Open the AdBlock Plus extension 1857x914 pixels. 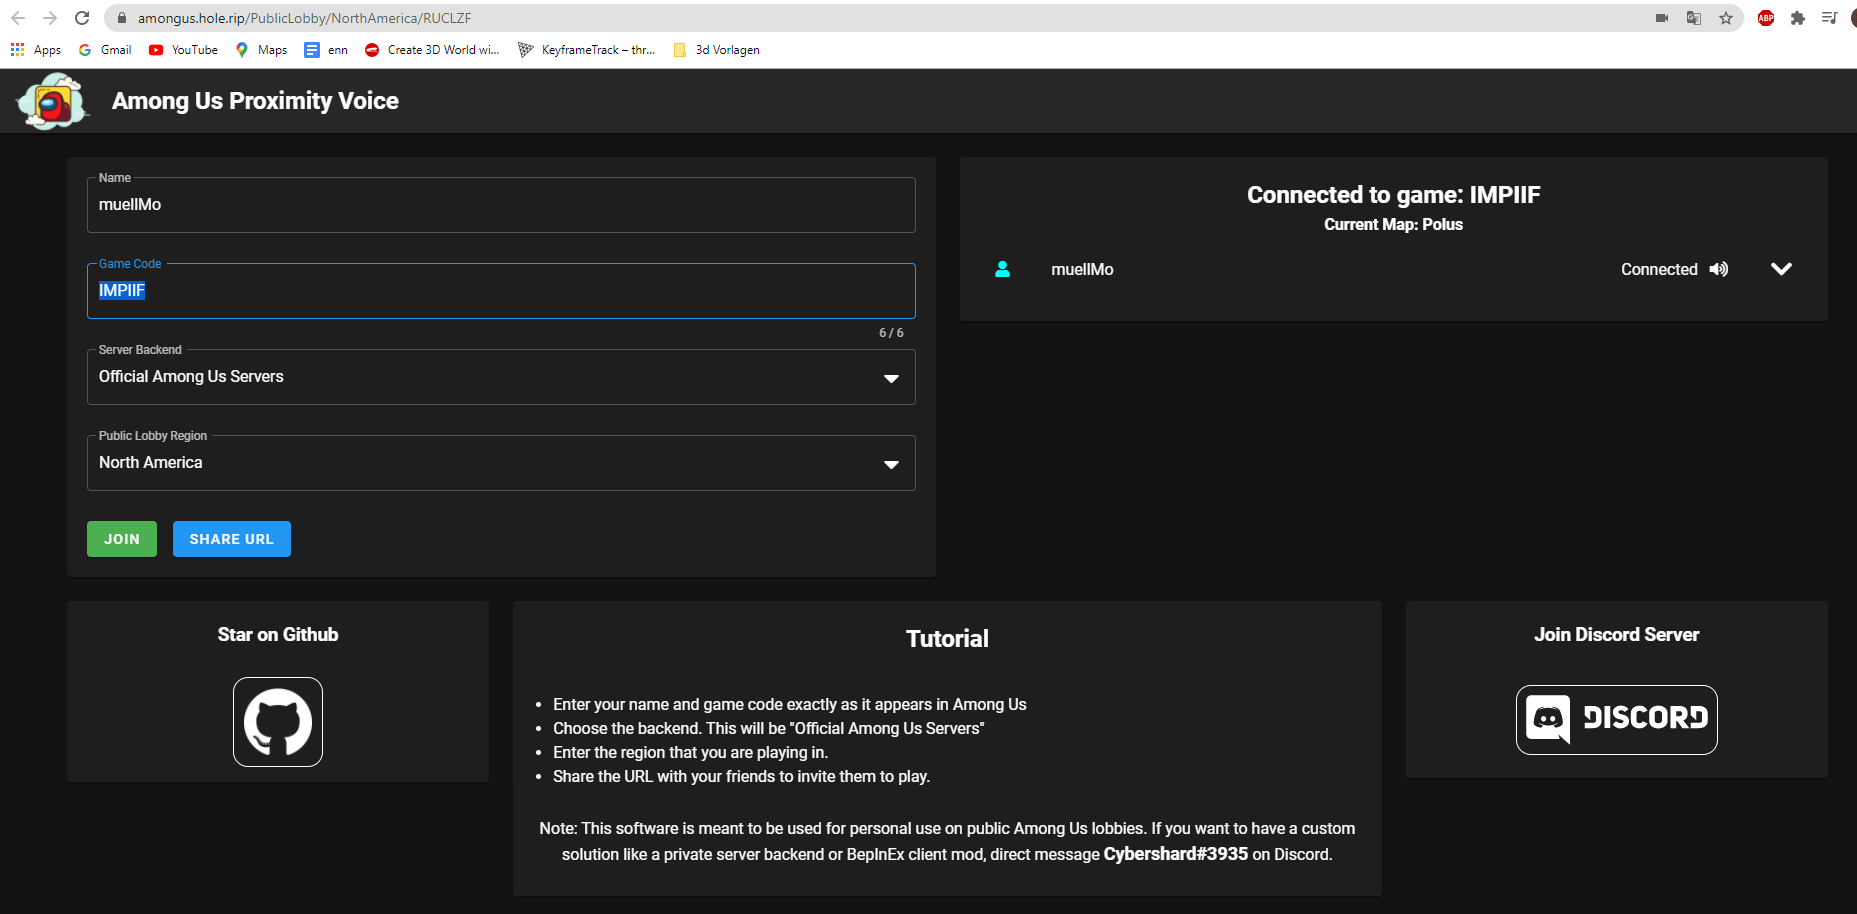(1766, 18)
